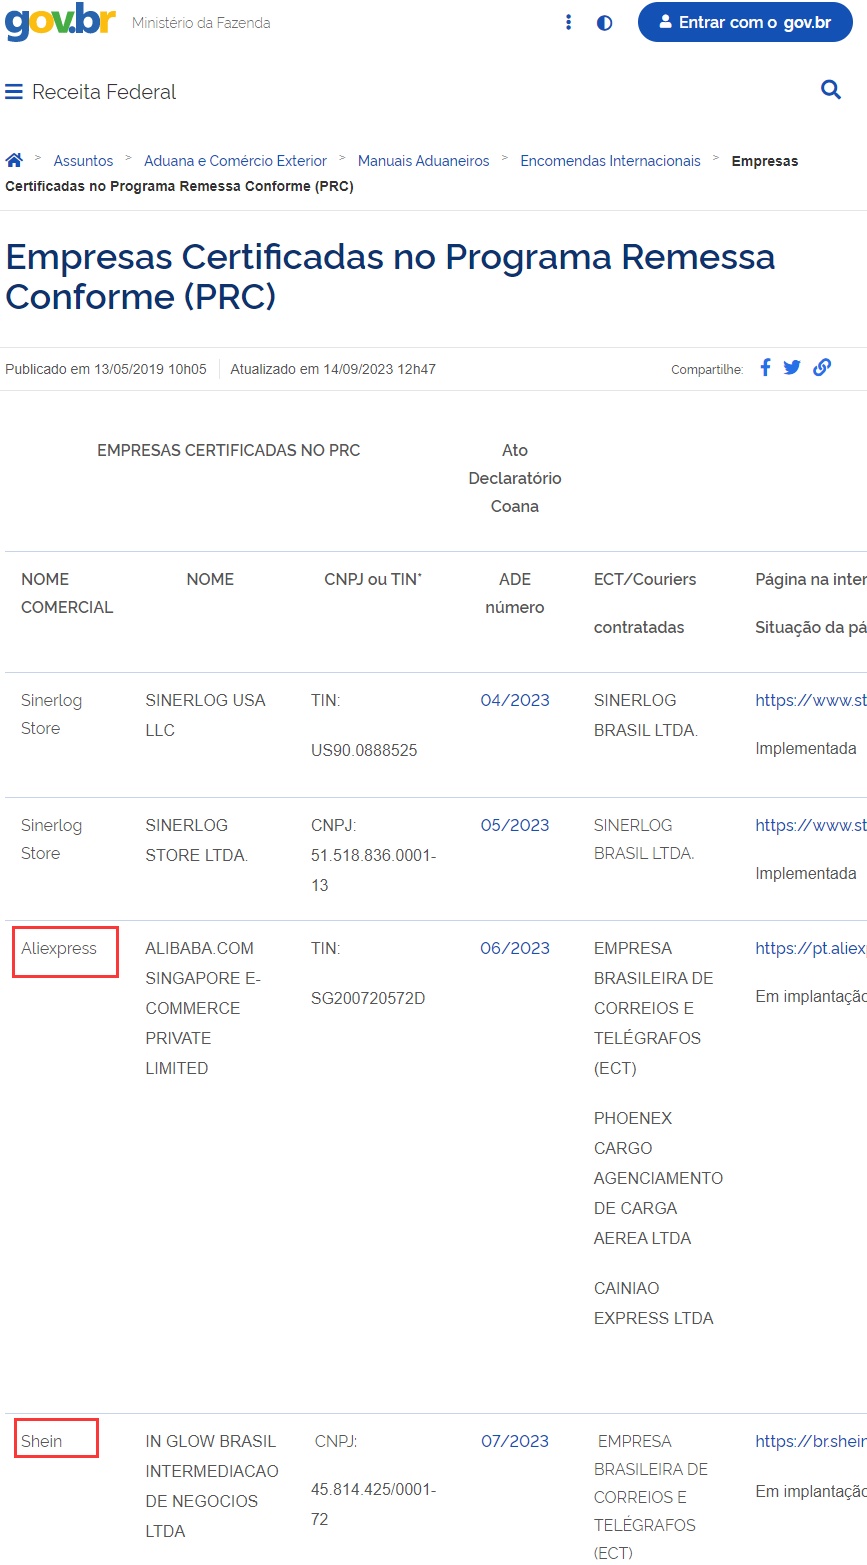The width and height of the screenshot is (867, 1565).
Task: Click the CNPJ ou TIN column header
Action: 373,579
